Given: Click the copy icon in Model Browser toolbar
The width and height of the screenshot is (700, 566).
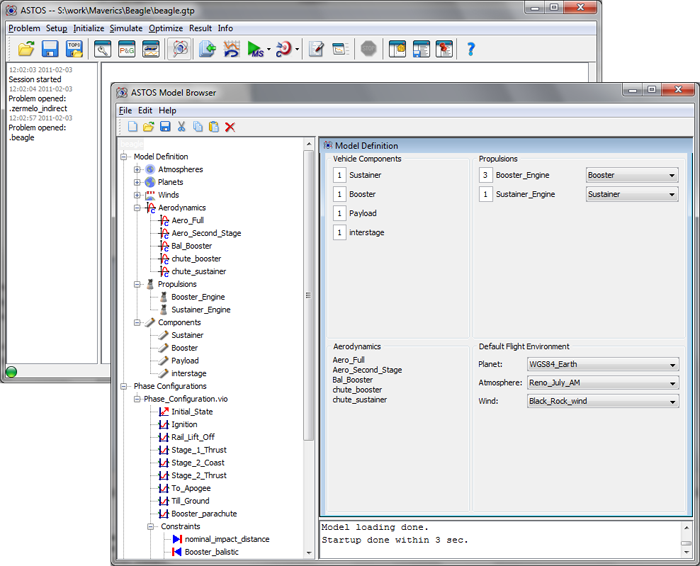Looking at the screenshot, I should pos(198,127).
